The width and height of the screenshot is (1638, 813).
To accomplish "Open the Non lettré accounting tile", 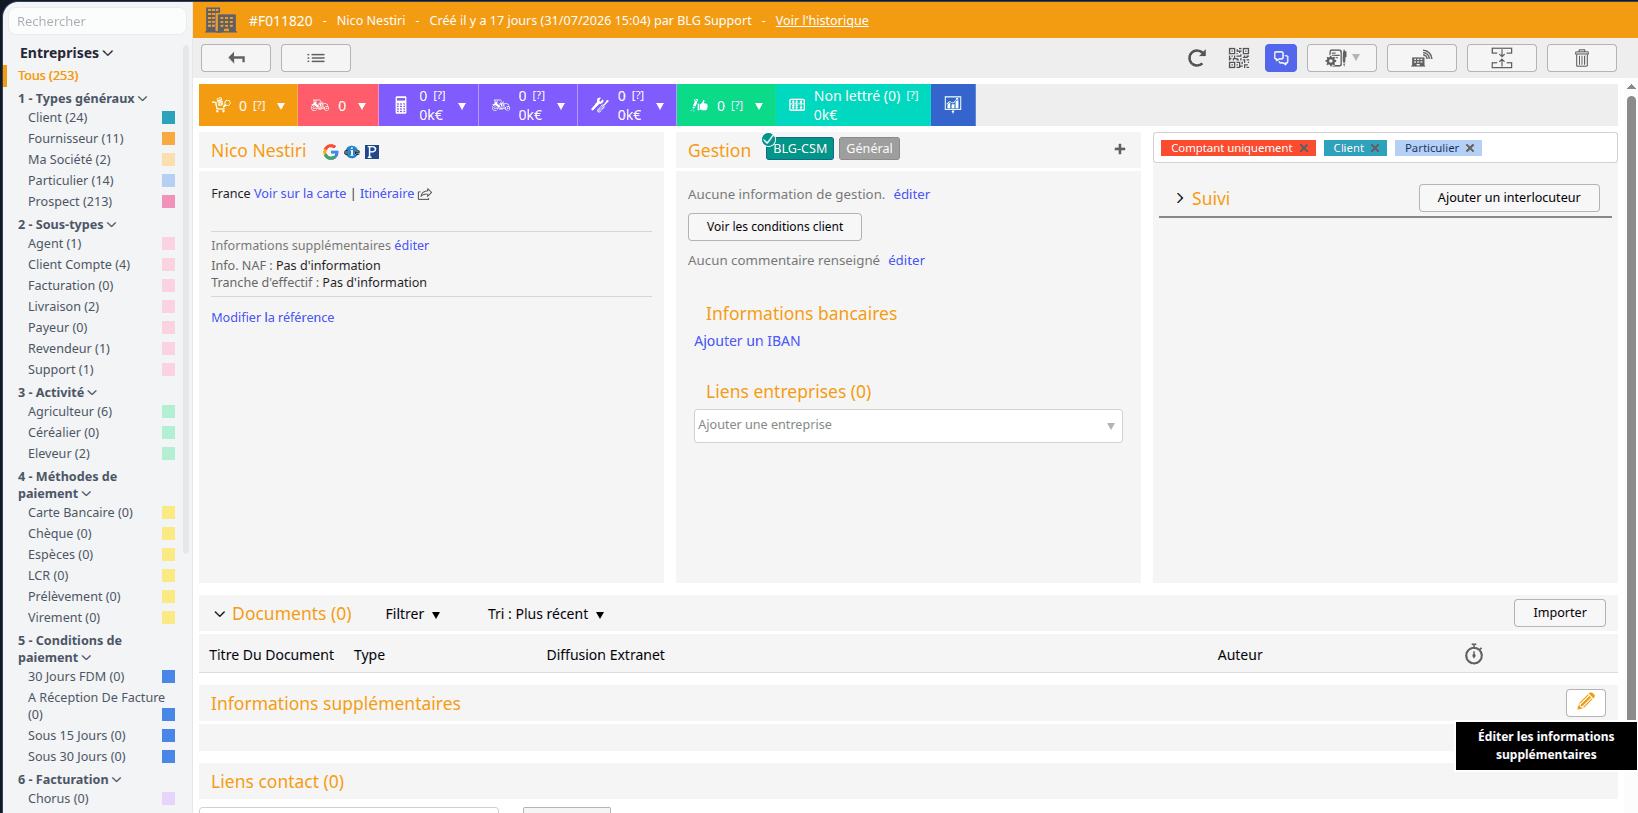I will coord(853,105).
